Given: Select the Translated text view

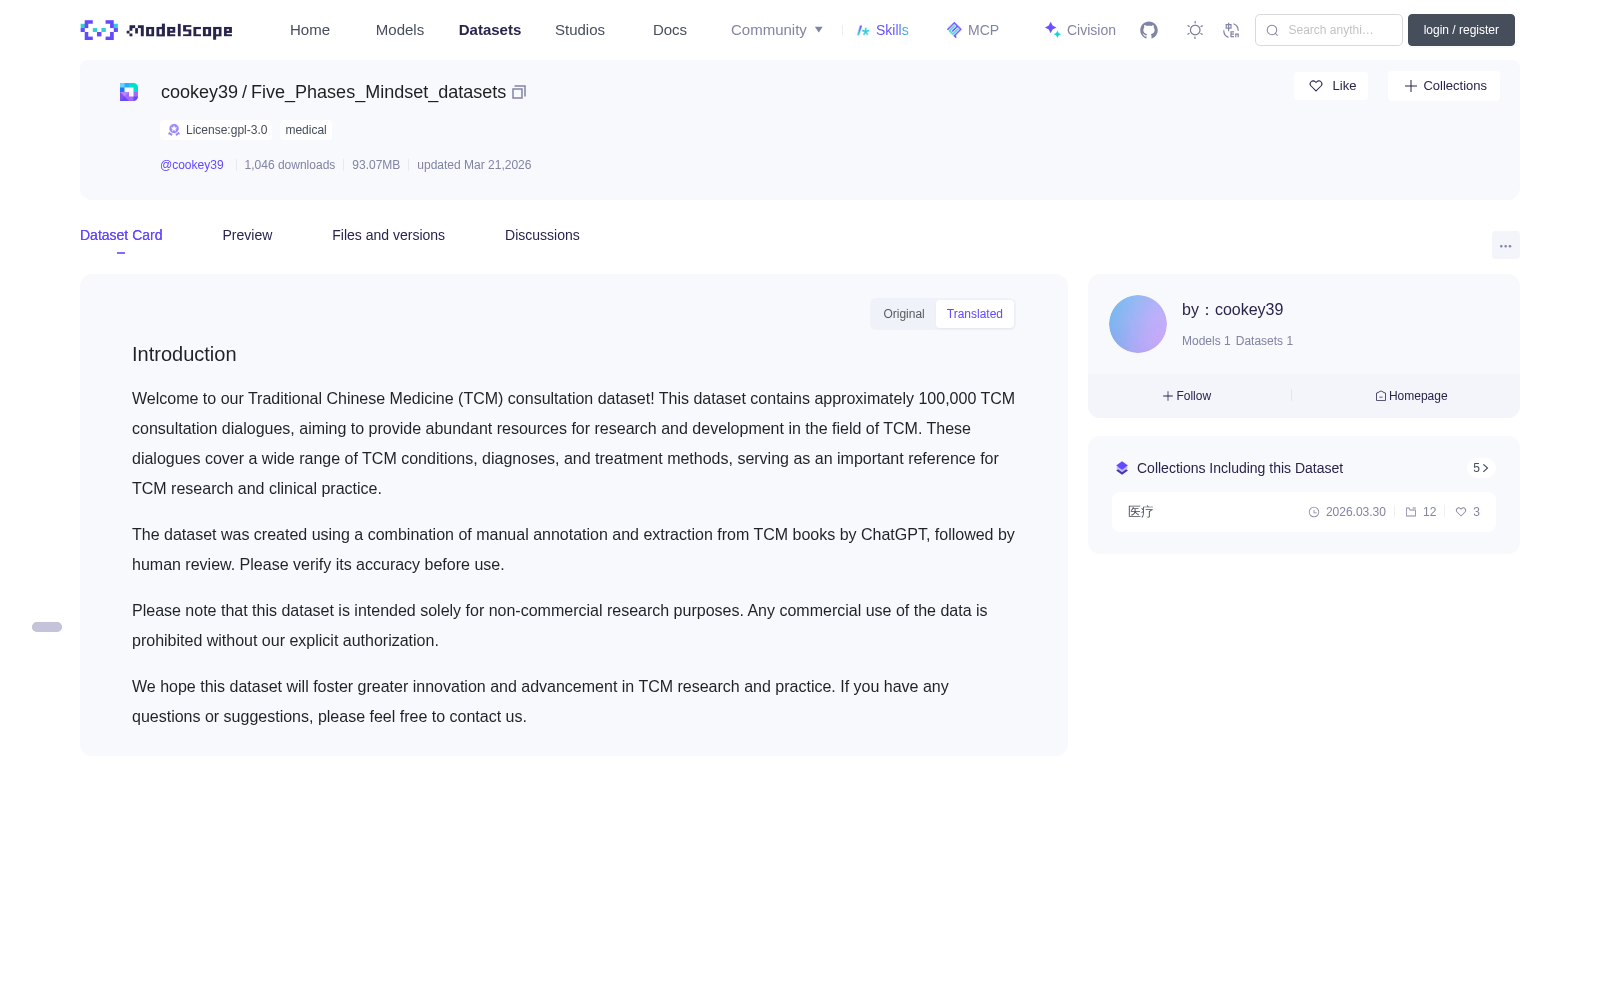Looking at the screenshot, I should click(975, 314).
